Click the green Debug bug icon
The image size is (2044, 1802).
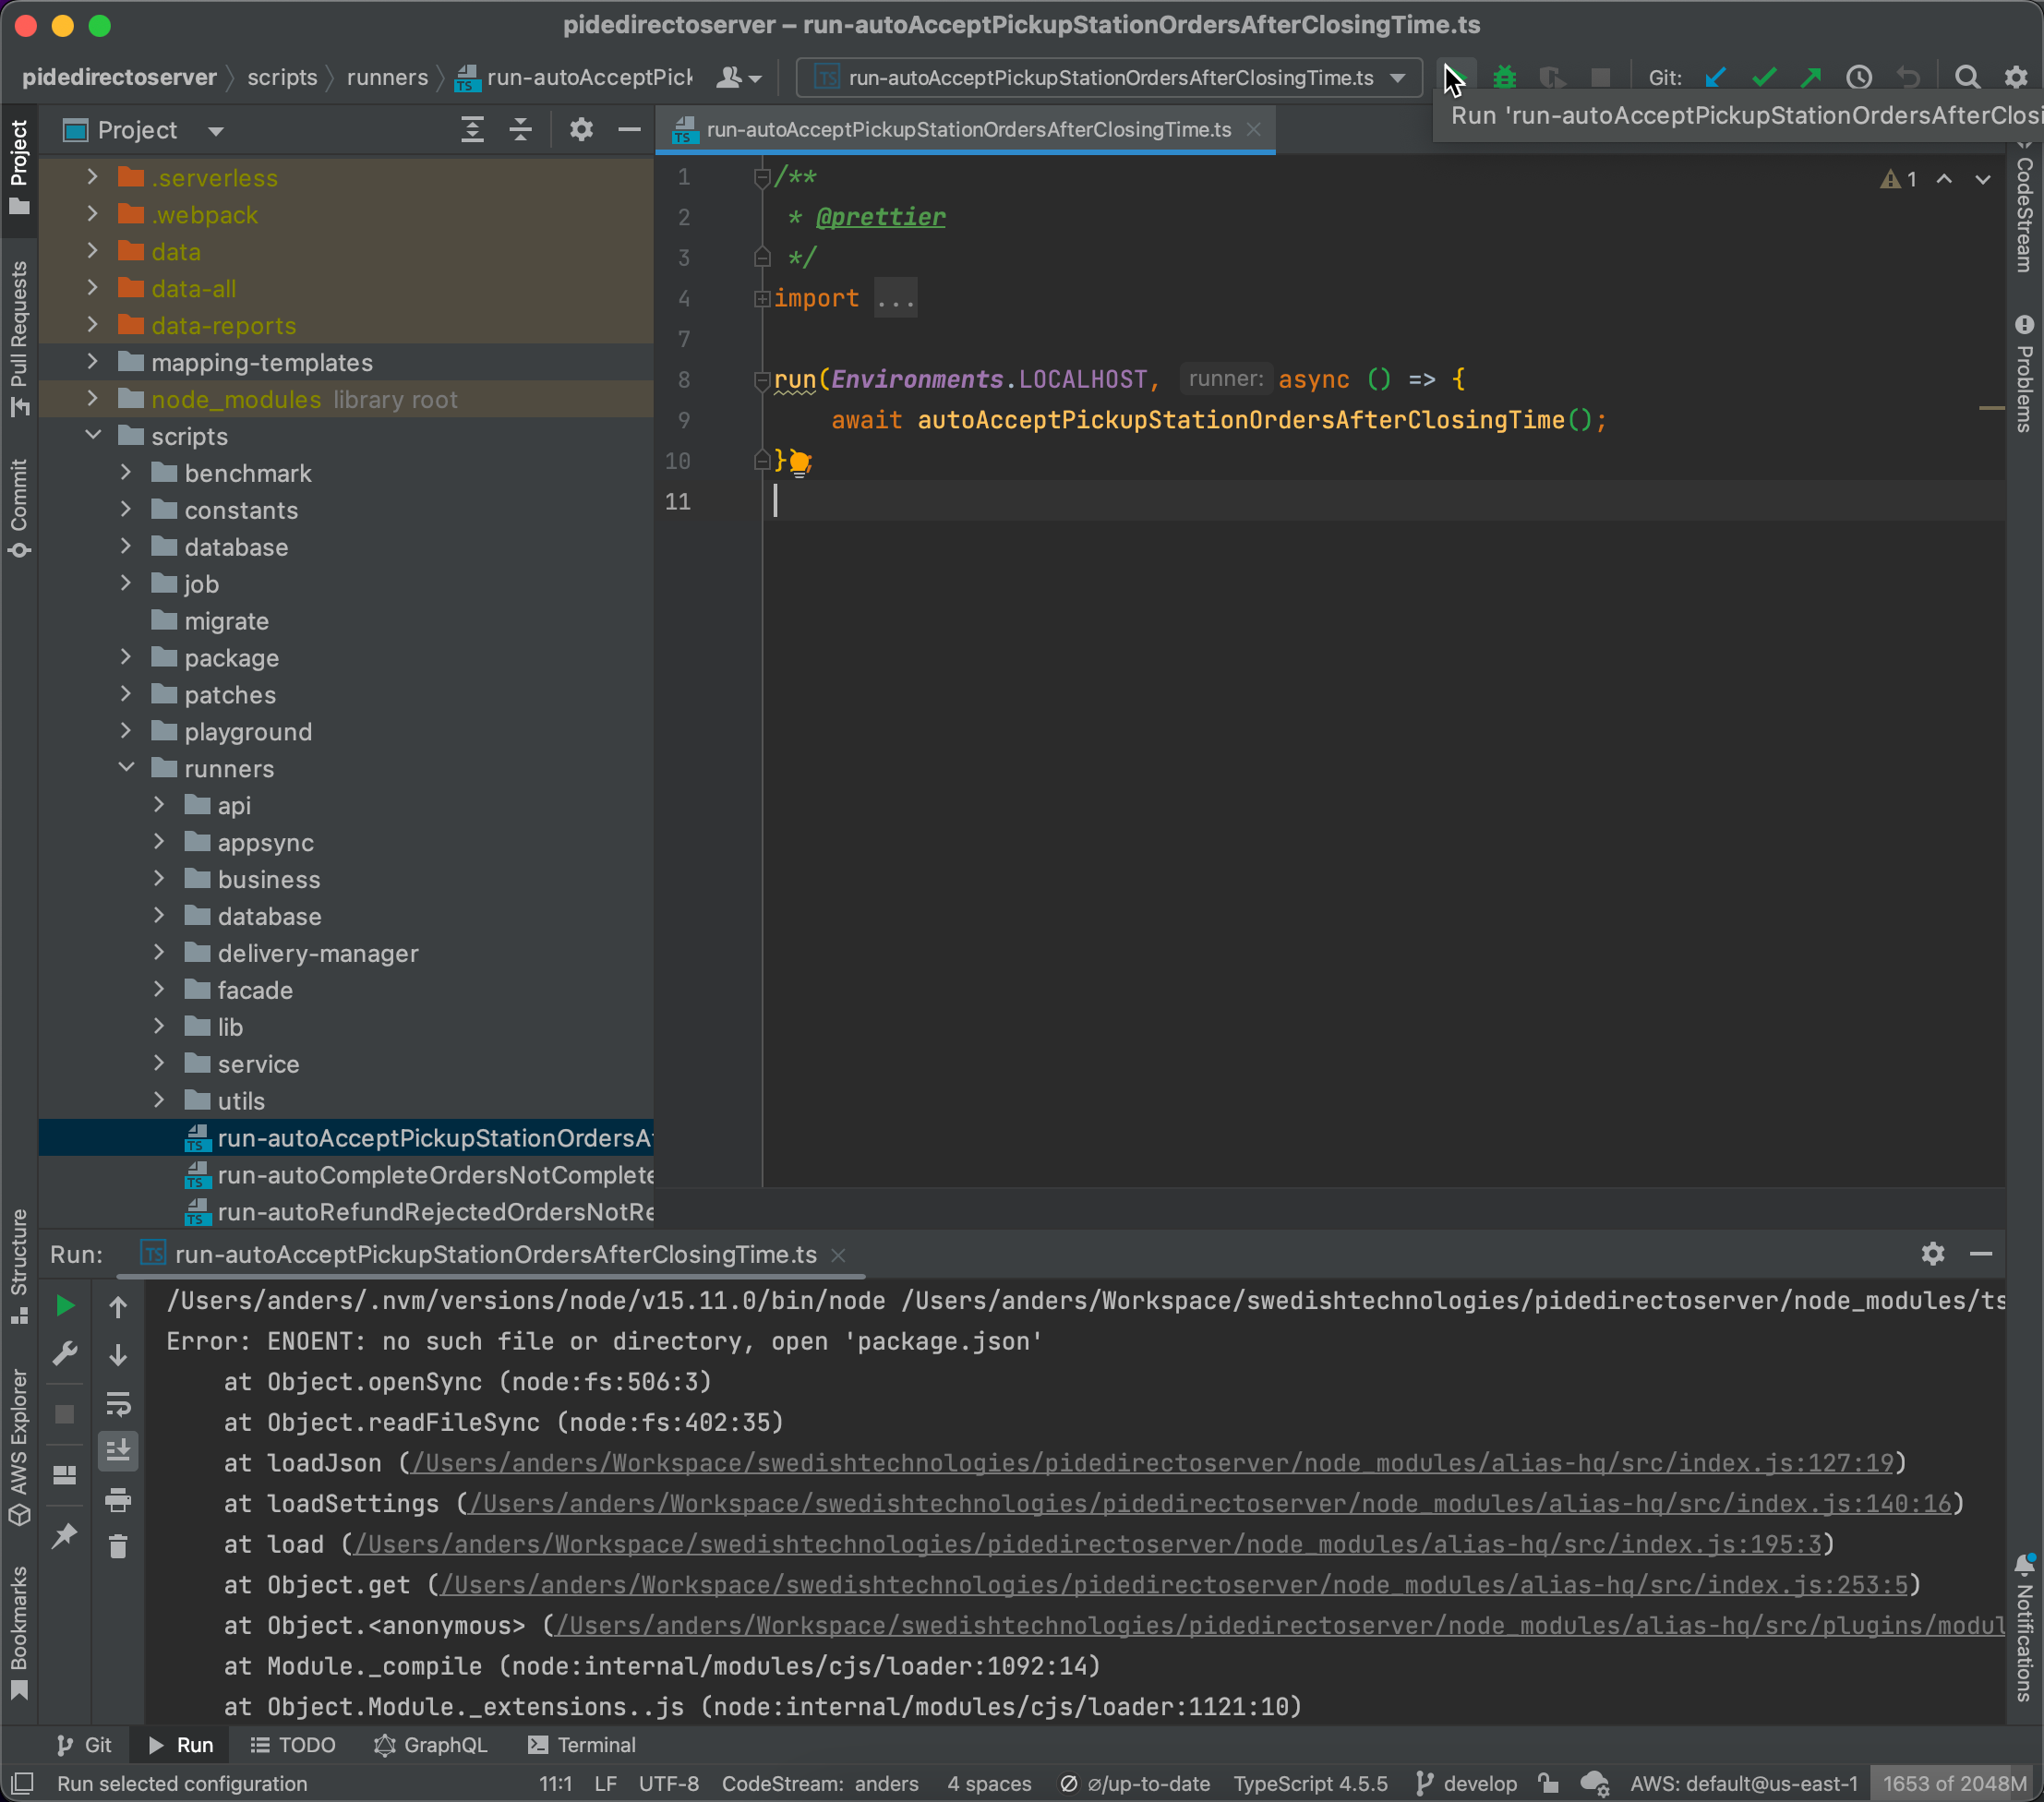[x=1504, y=77]
